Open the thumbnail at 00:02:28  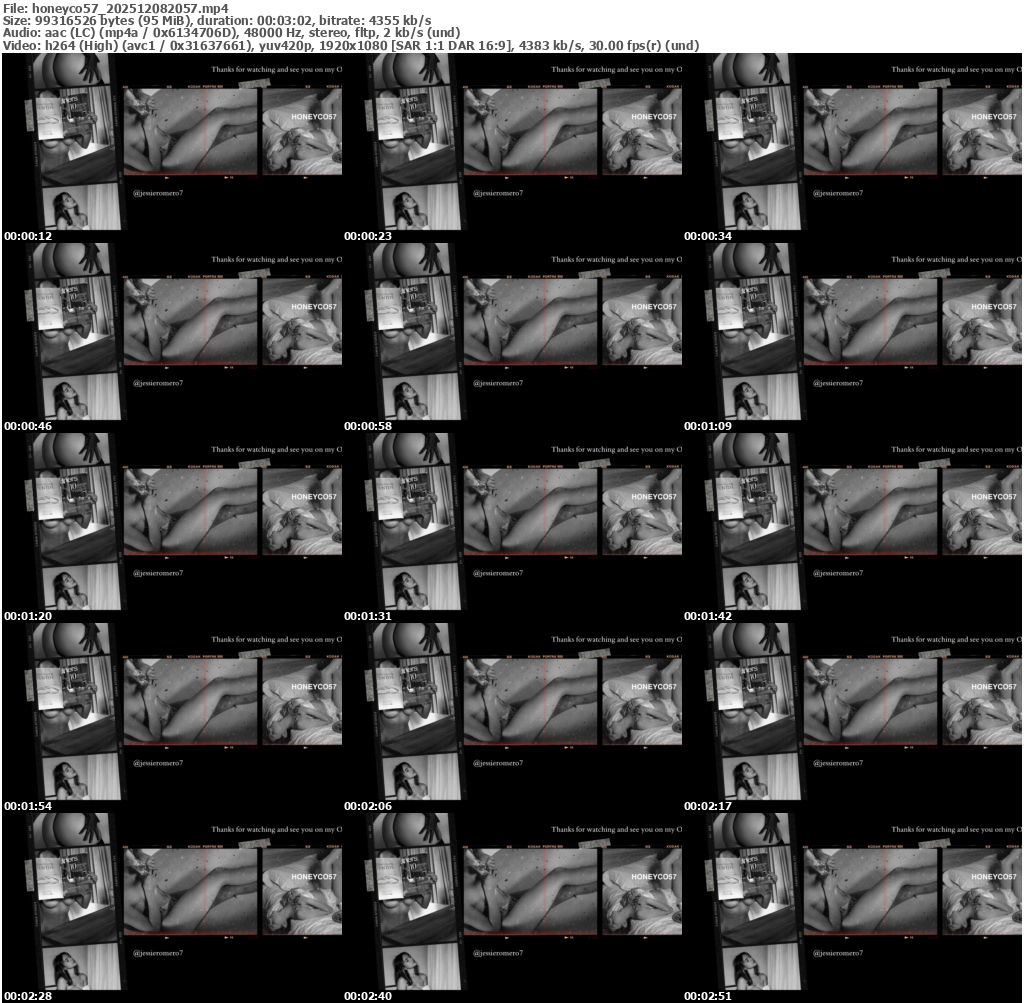click(x=172, y=907)
